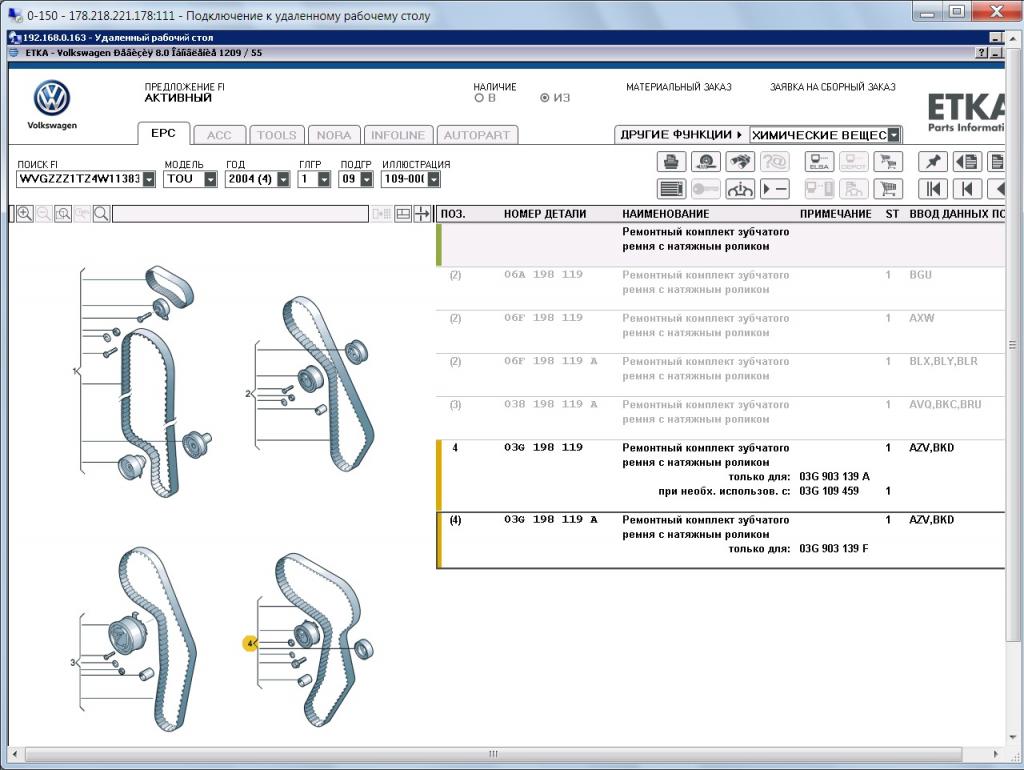The width and height of the screenshot is (1024, 770).
Task: Click the info steering wheel icon
Action: pos(739,189)
